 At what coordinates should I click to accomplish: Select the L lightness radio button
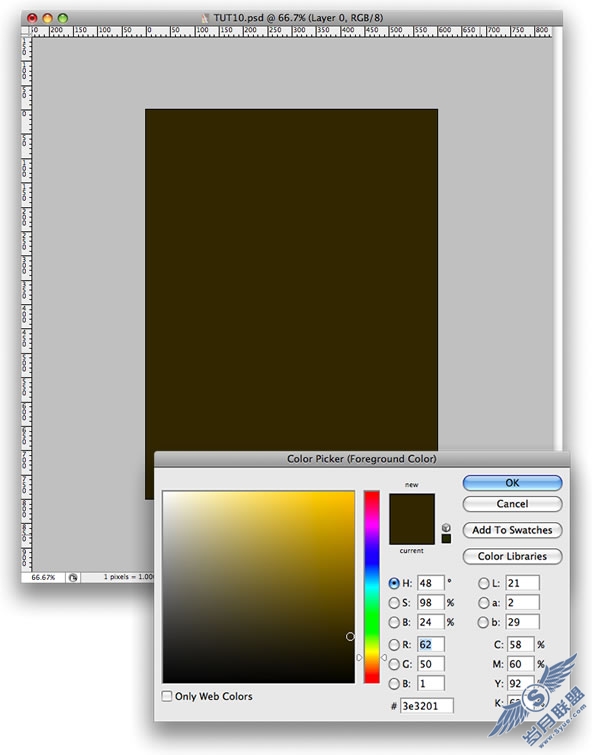click(483, 584)
